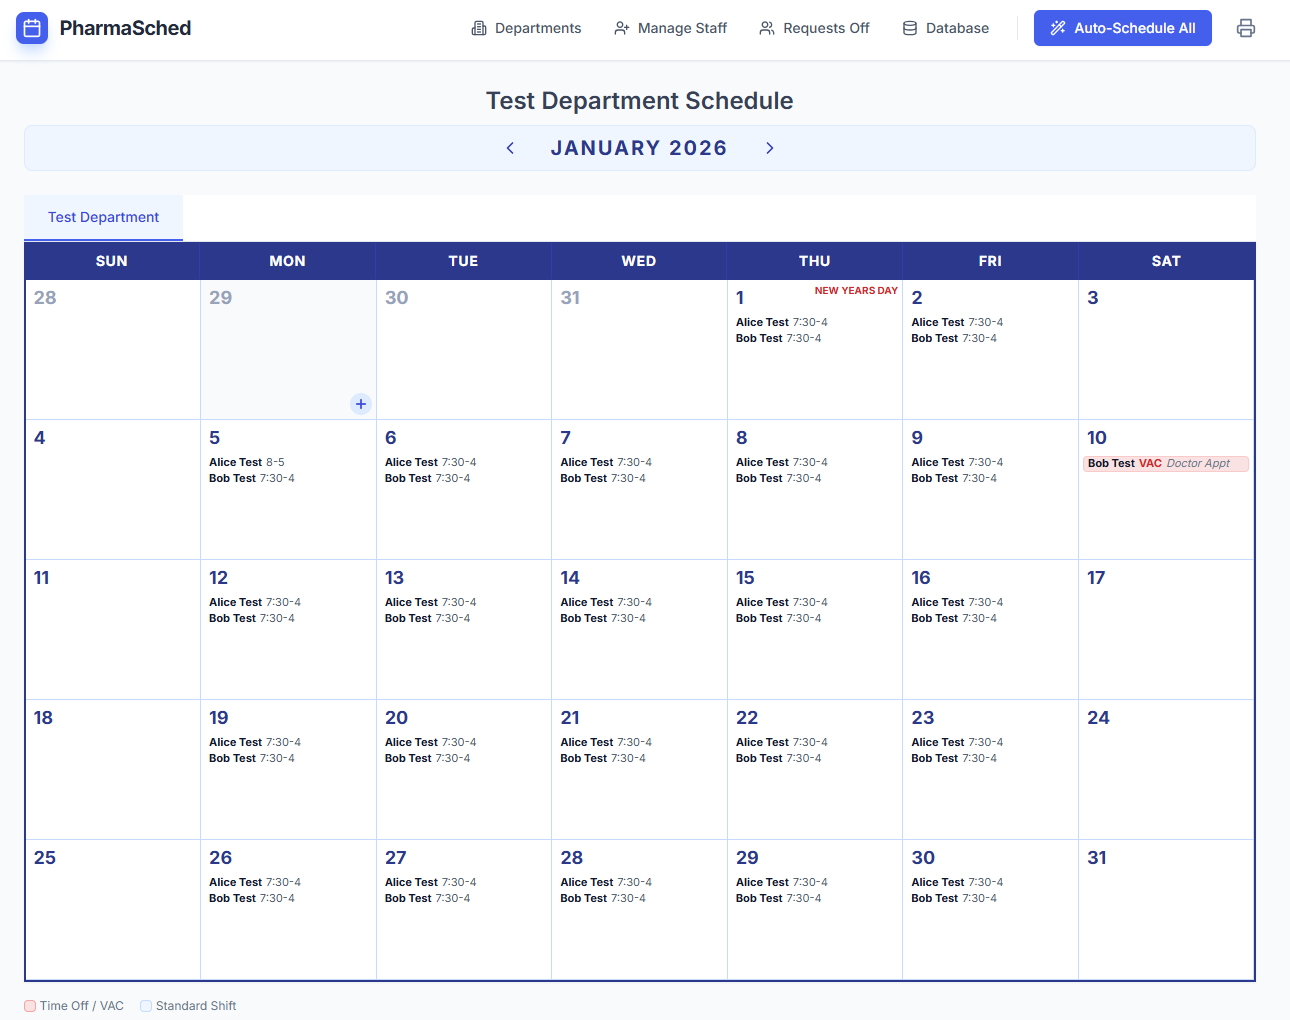Click the Standard Shift legend swatch
Screen dimensions: 1290x1020
[x=146, y=1006]
